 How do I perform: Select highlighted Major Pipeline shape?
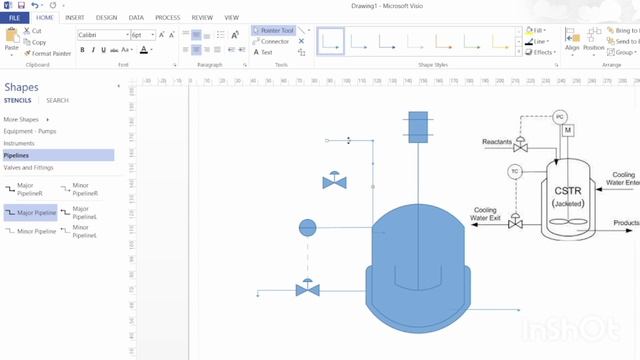click(31, 213)
